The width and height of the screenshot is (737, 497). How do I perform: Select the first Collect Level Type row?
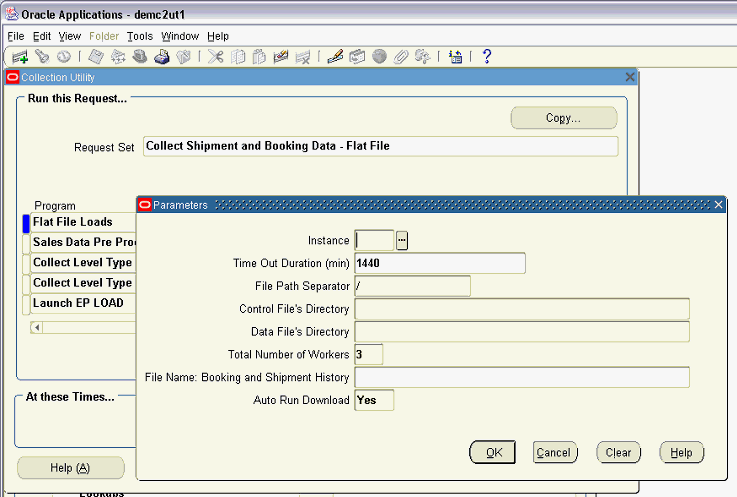(83, 262)
